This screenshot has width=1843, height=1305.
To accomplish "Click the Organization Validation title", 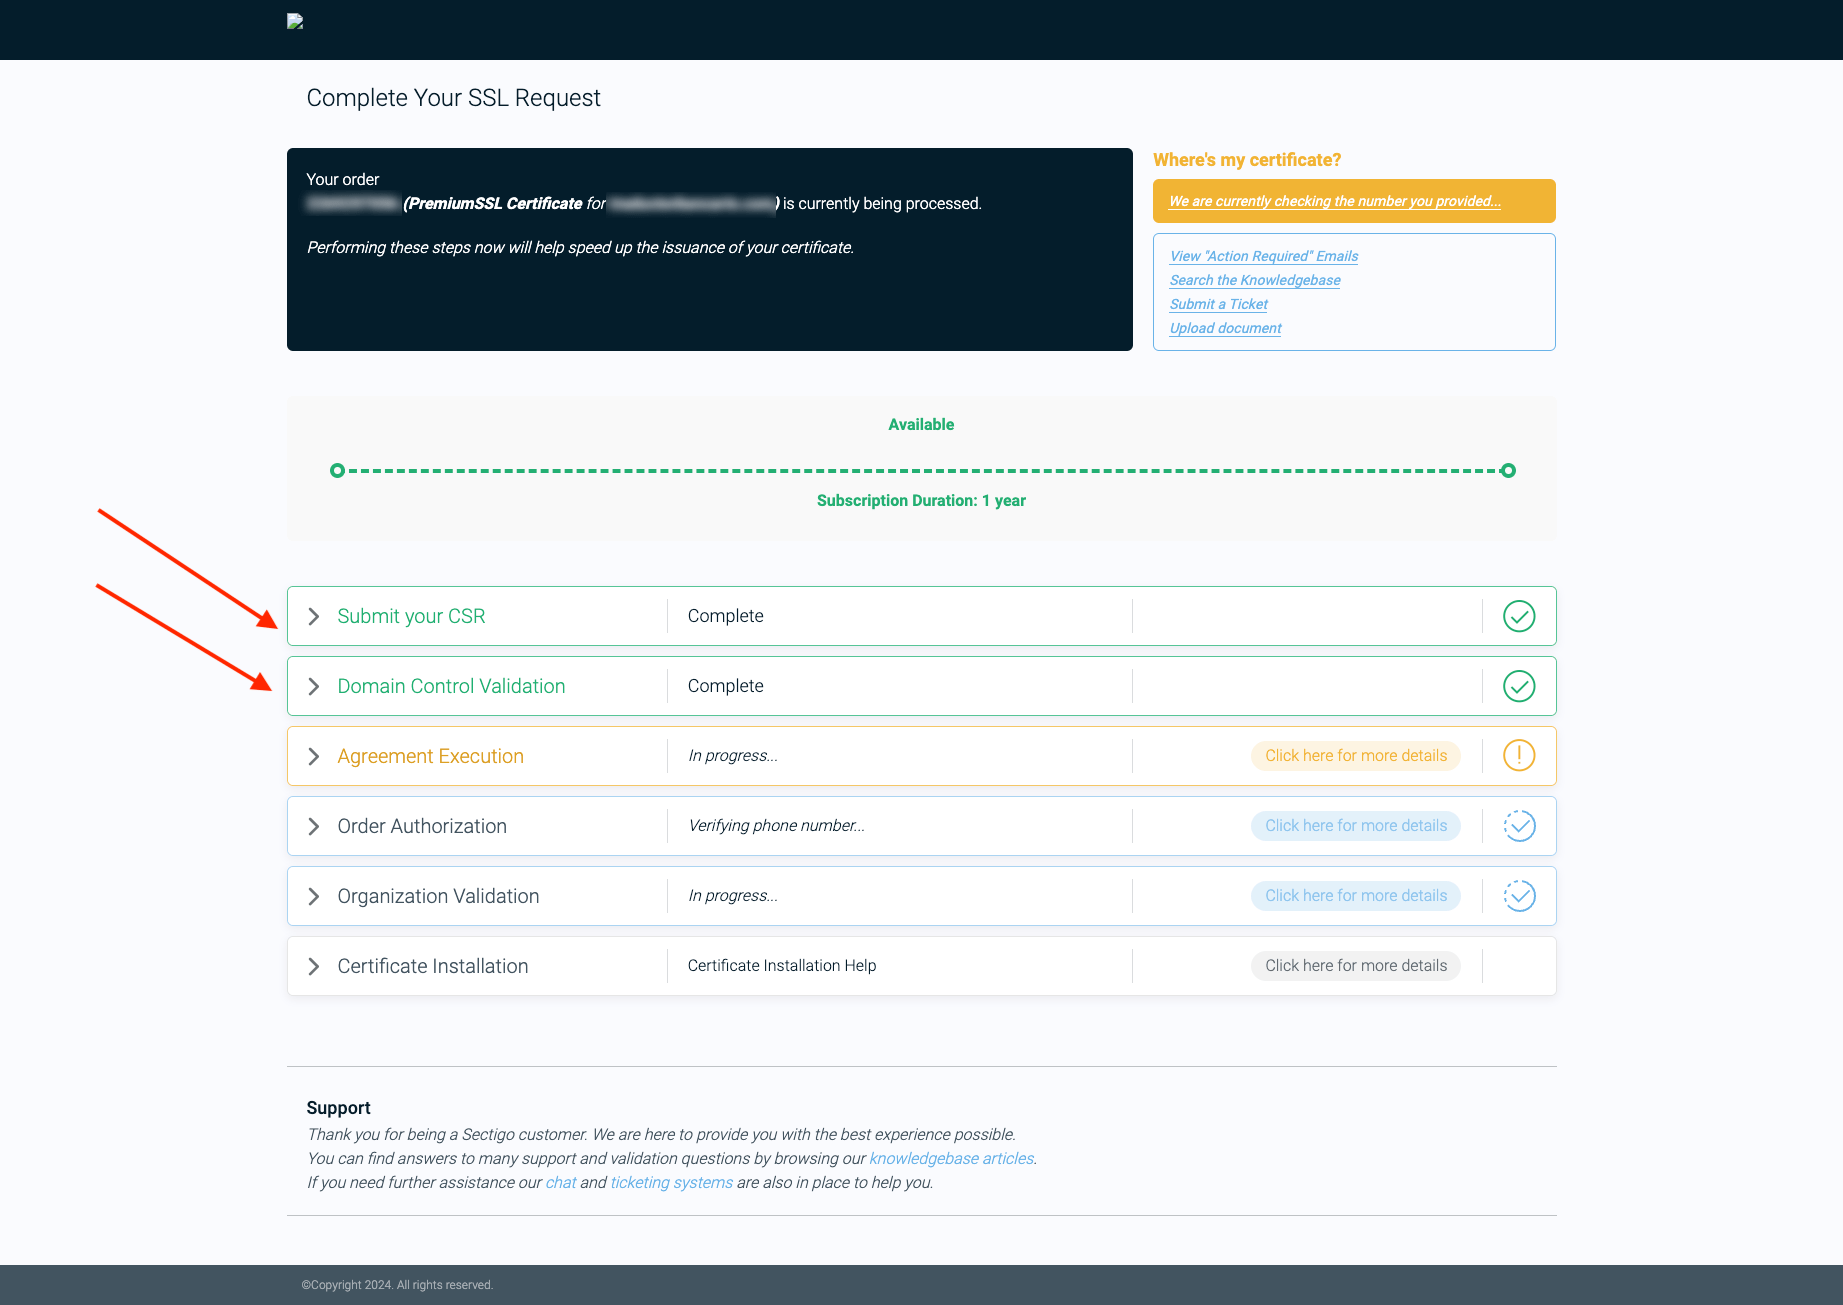I will [x=438, y=896].
